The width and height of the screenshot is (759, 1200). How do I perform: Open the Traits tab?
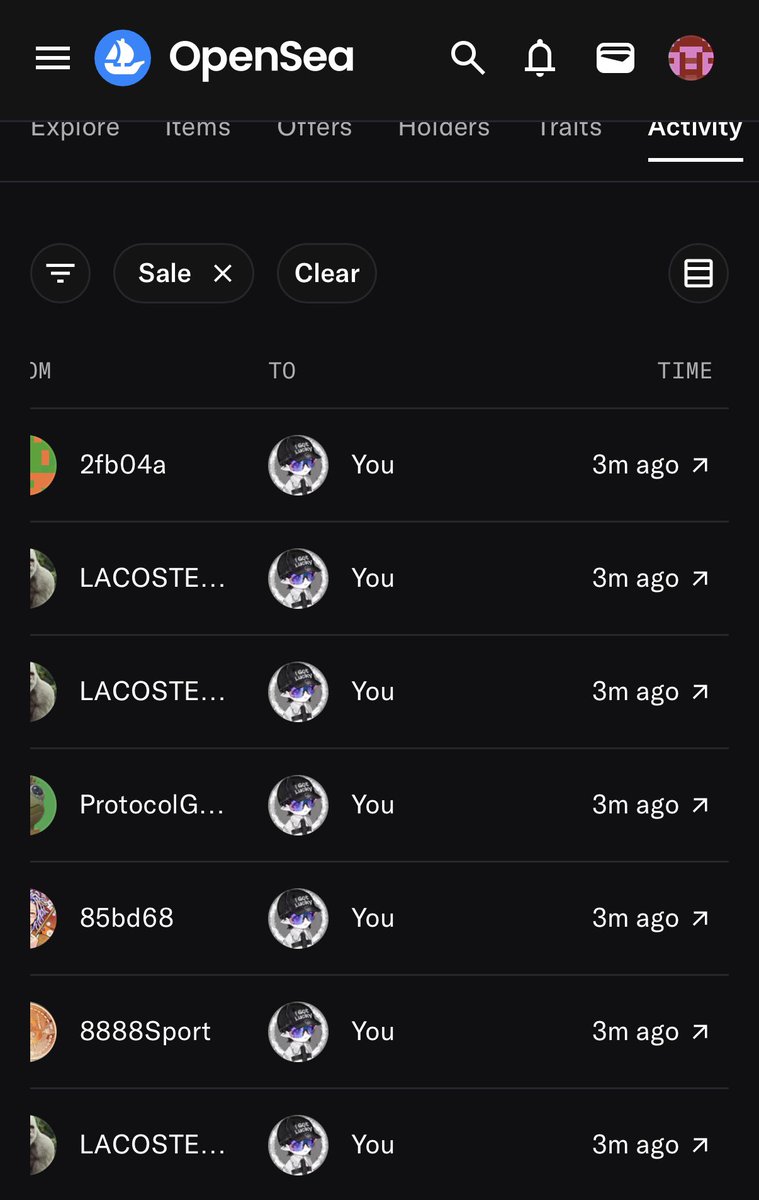[x=569, y=128]
